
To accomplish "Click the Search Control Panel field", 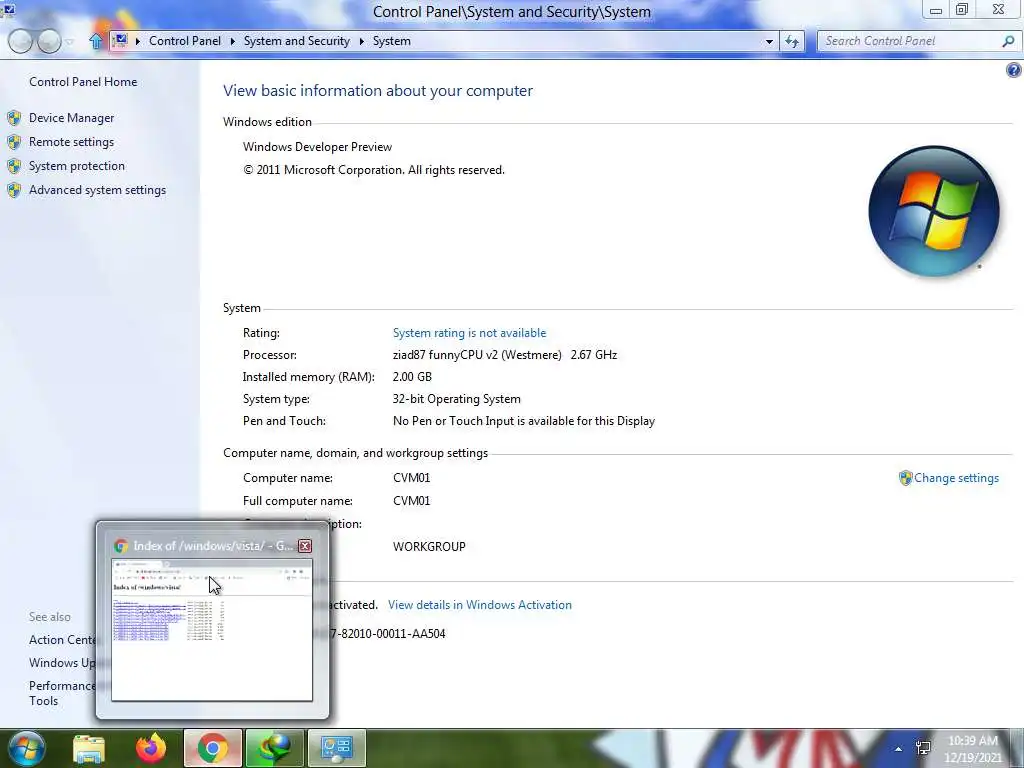I will [909, 41].
